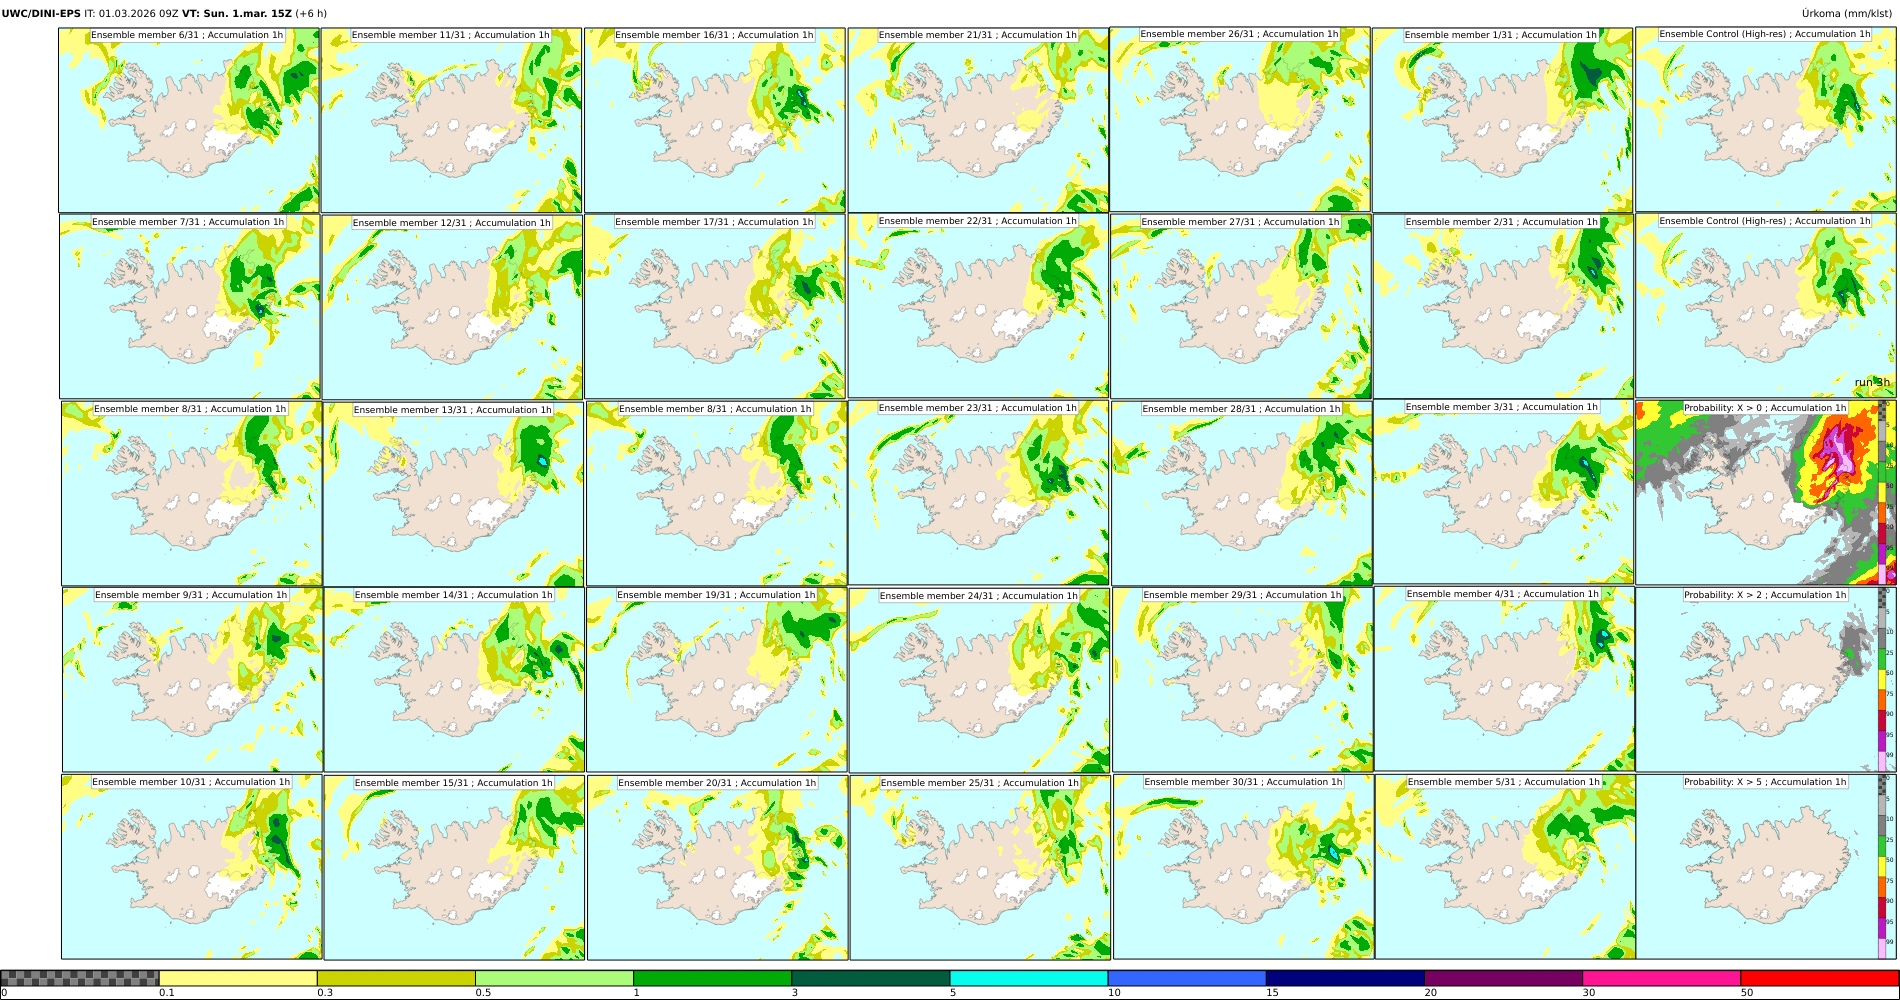Pick the dark green 3–5 legend swatch
Viewport: 1900px width, 1000px height.
870,978
